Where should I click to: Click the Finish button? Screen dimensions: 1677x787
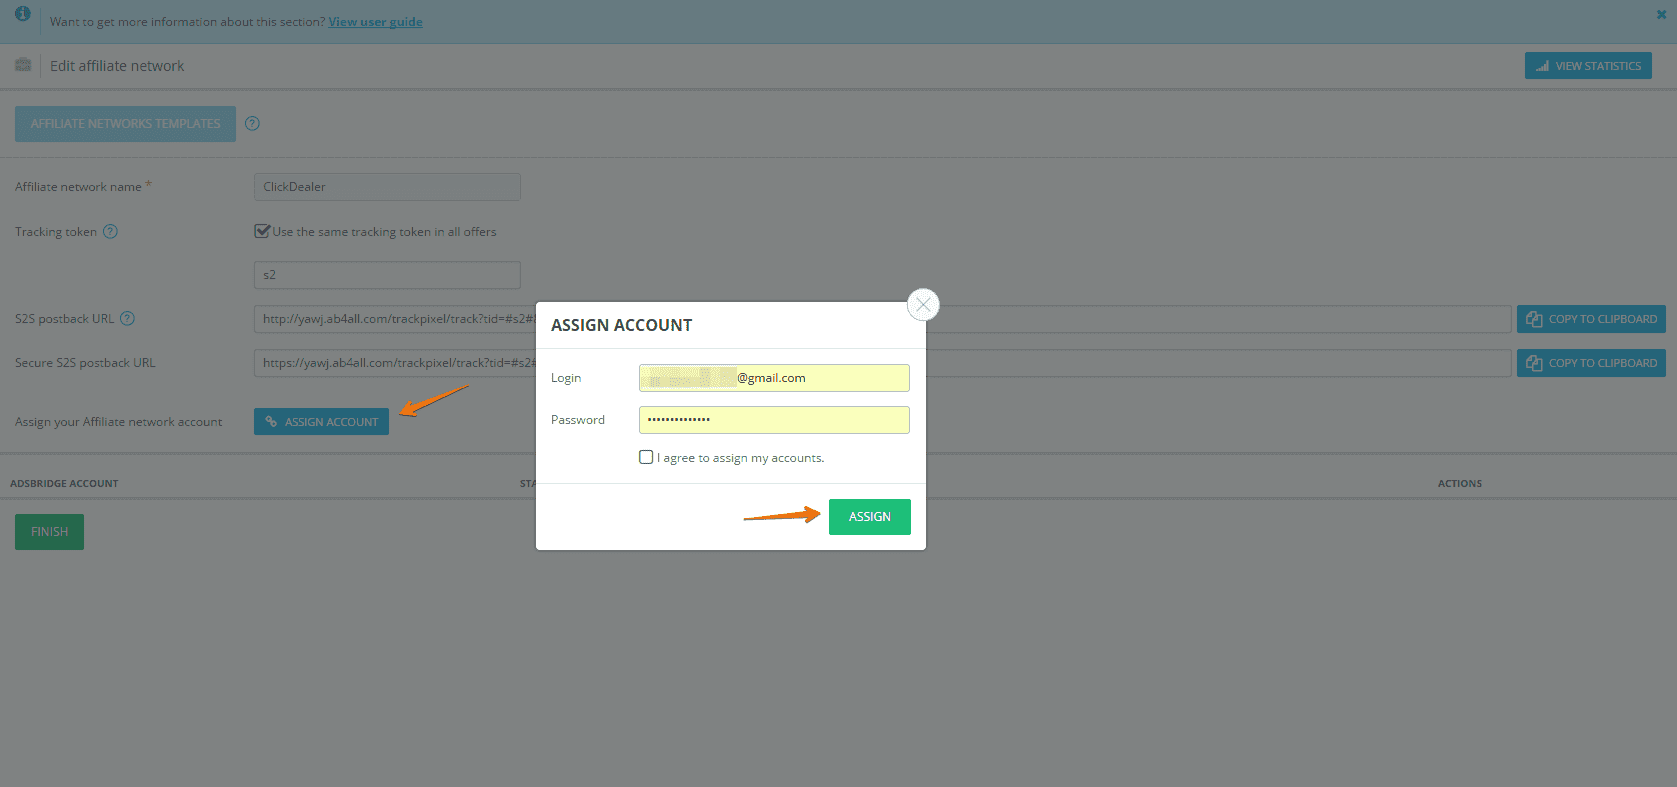(x=49, y=532)
